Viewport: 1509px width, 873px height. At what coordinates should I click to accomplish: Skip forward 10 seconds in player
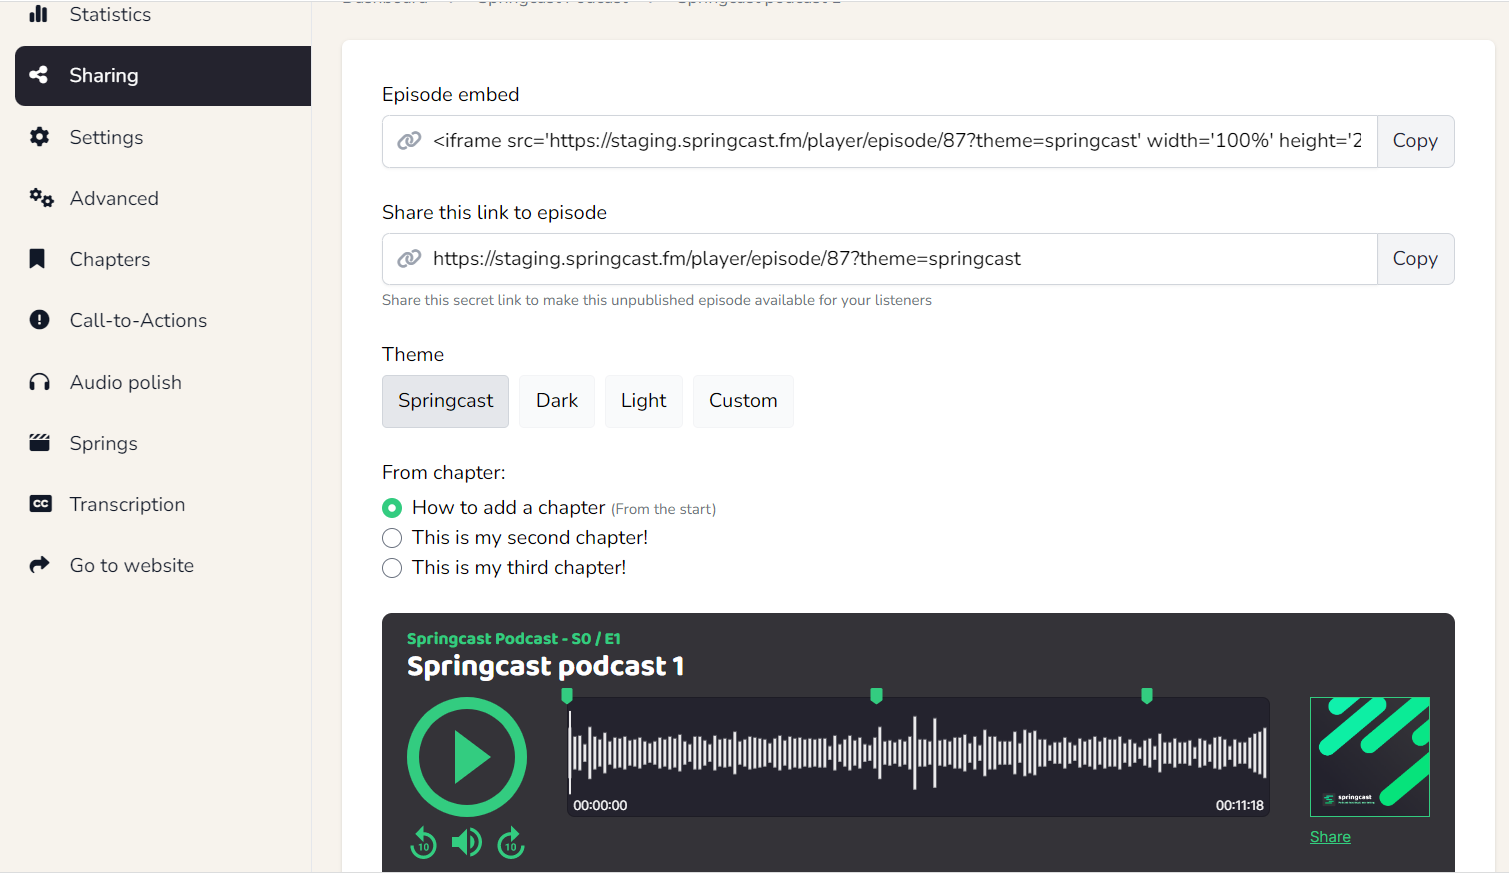click(x=511, y=843)
